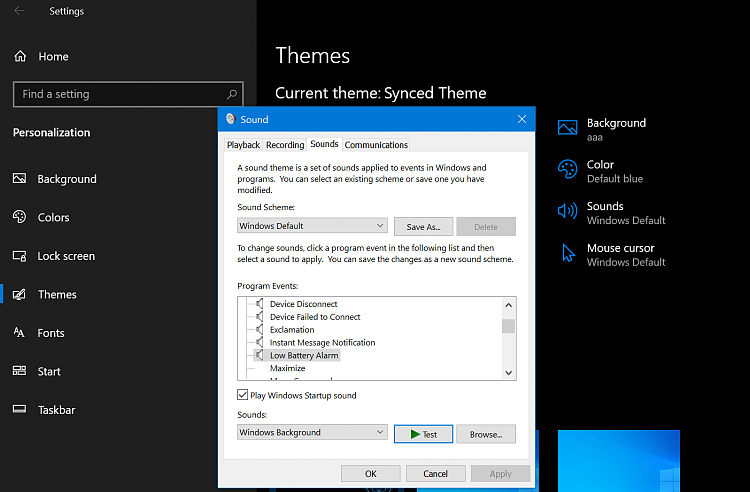The height and width of the screenshot is (492, 750).
Task: Click the Sound dialog title icon
Action: coord(231,119)
